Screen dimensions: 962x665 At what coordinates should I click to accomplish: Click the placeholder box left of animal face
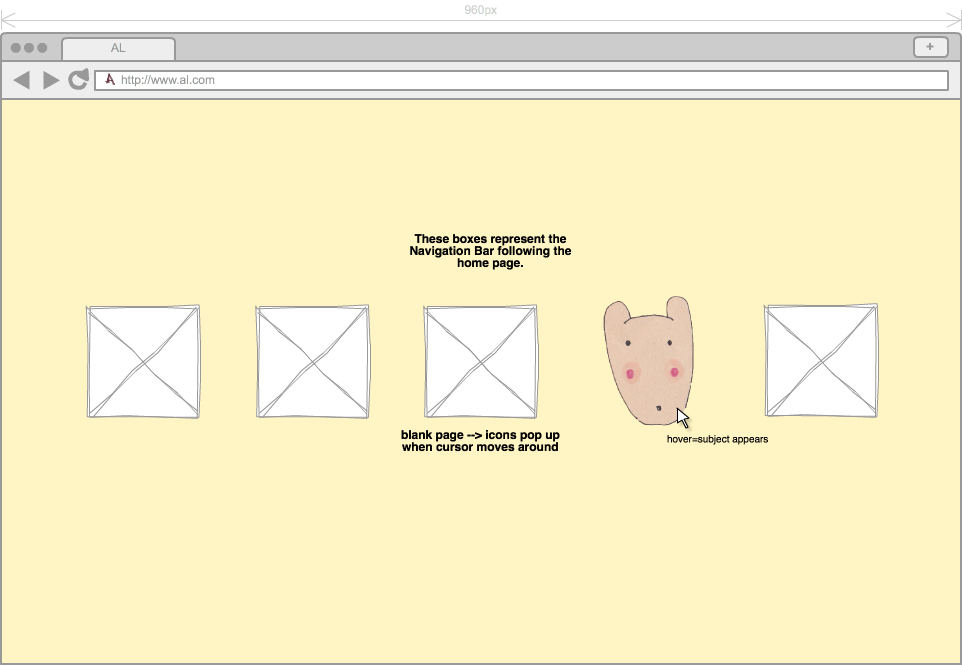[481, 361]
